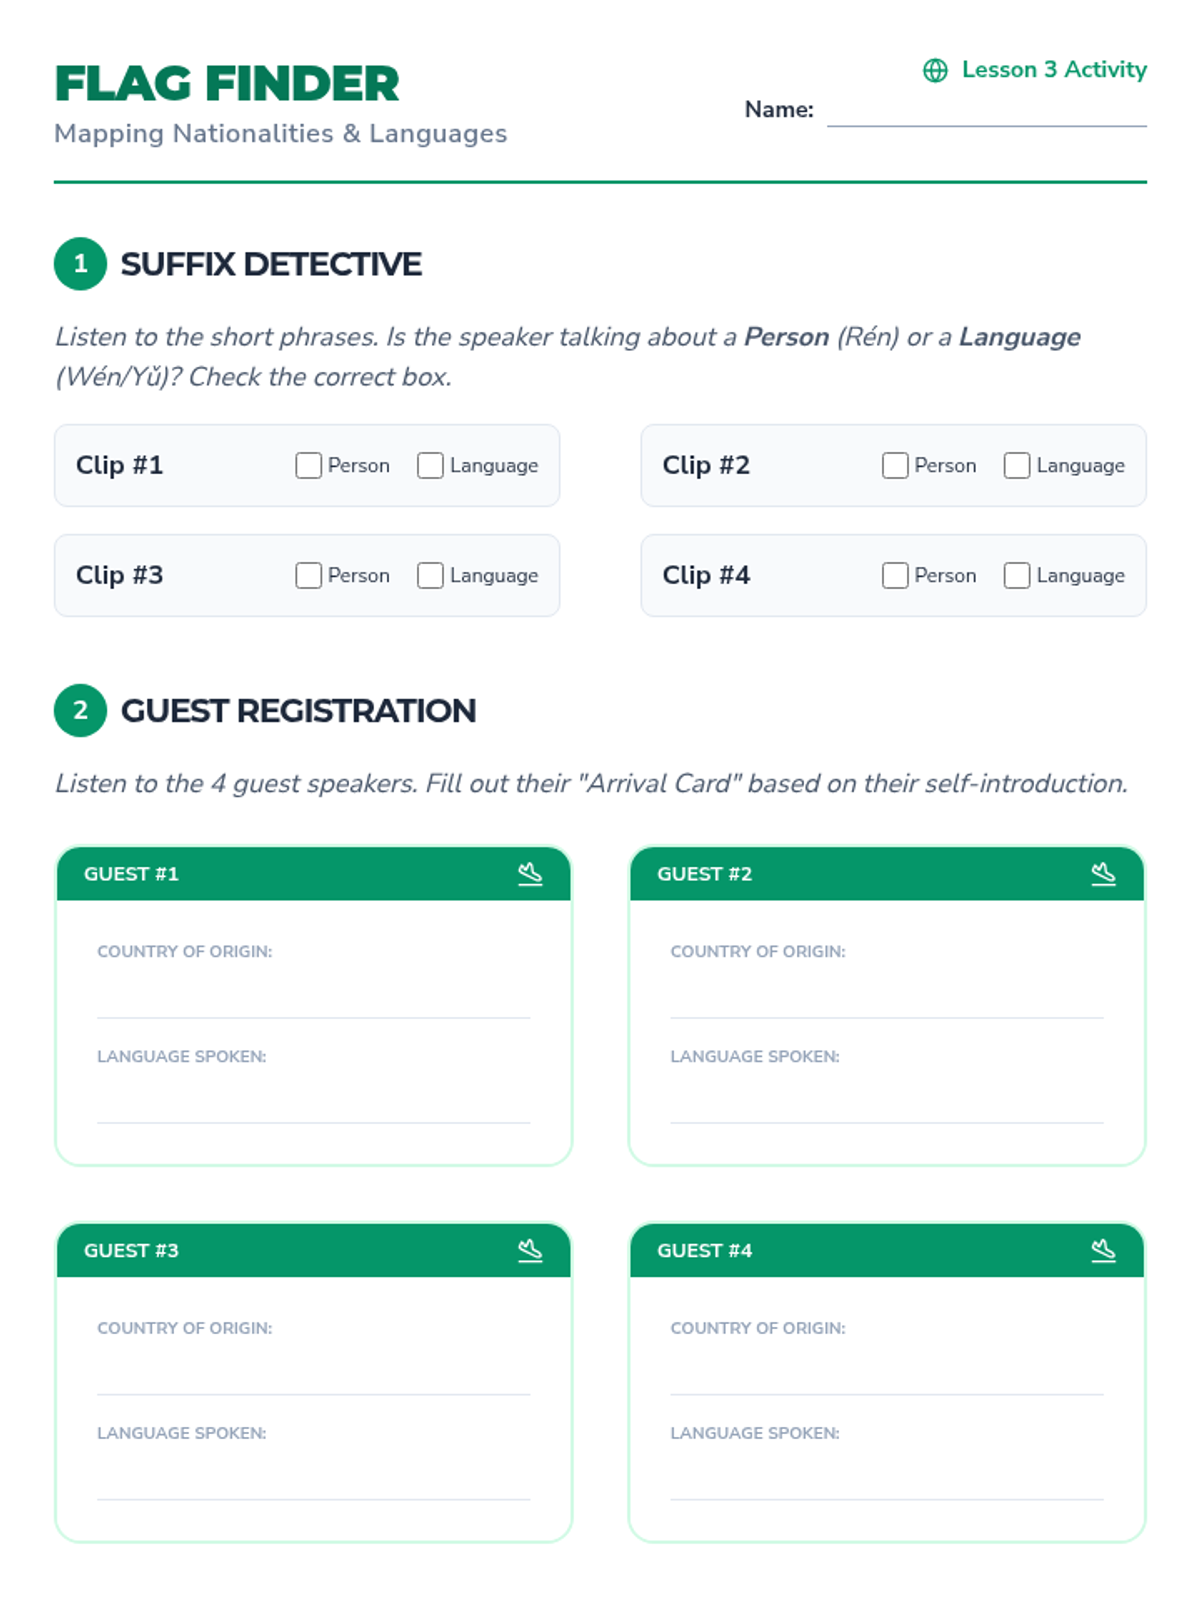Screen dimensions: 1200x1600
Task: Click the plane landing icon on Guest #3
Action: pyautogui.click(x=530, y=1250)
